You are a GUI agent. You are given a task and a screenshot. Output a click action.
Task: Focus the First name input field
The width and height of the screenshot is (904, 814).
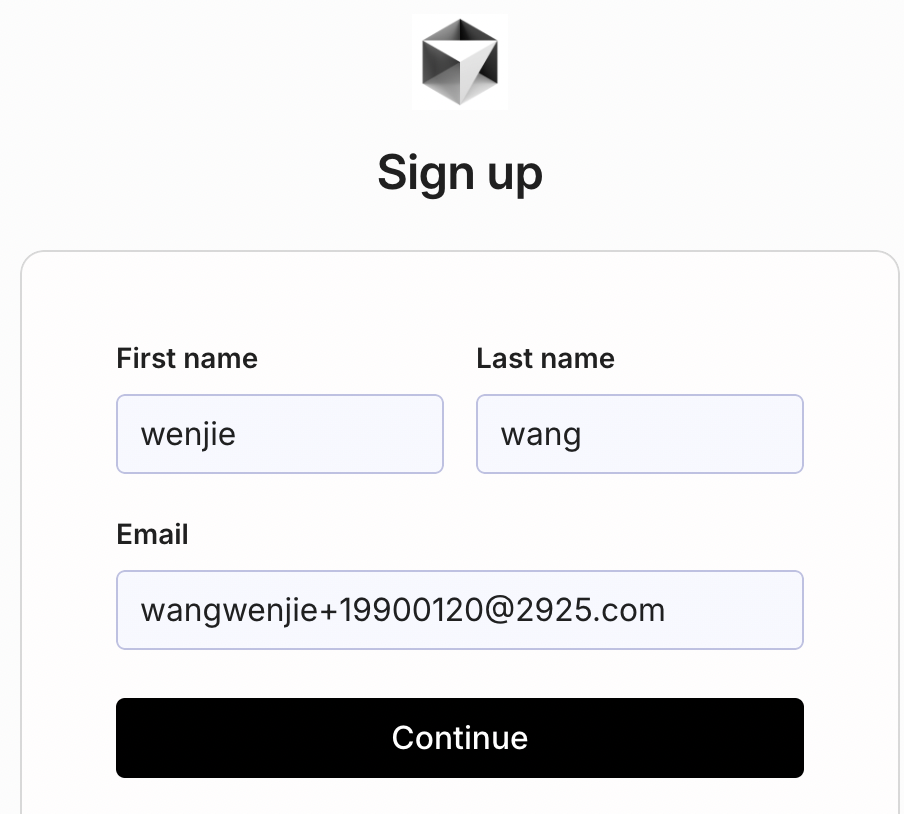pos(280,434)
